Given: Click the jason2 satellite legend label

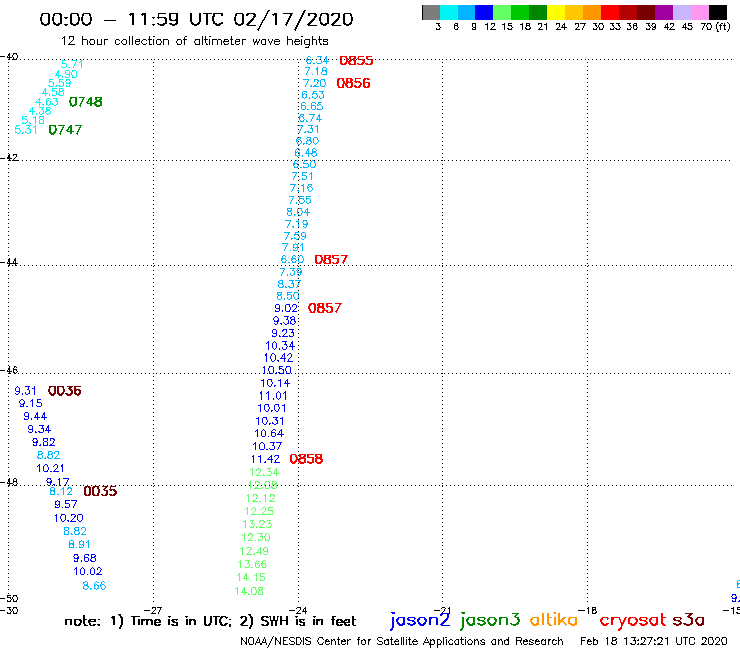Looking at the screenshot, I should pyautogui.click(x=420, y=620).
